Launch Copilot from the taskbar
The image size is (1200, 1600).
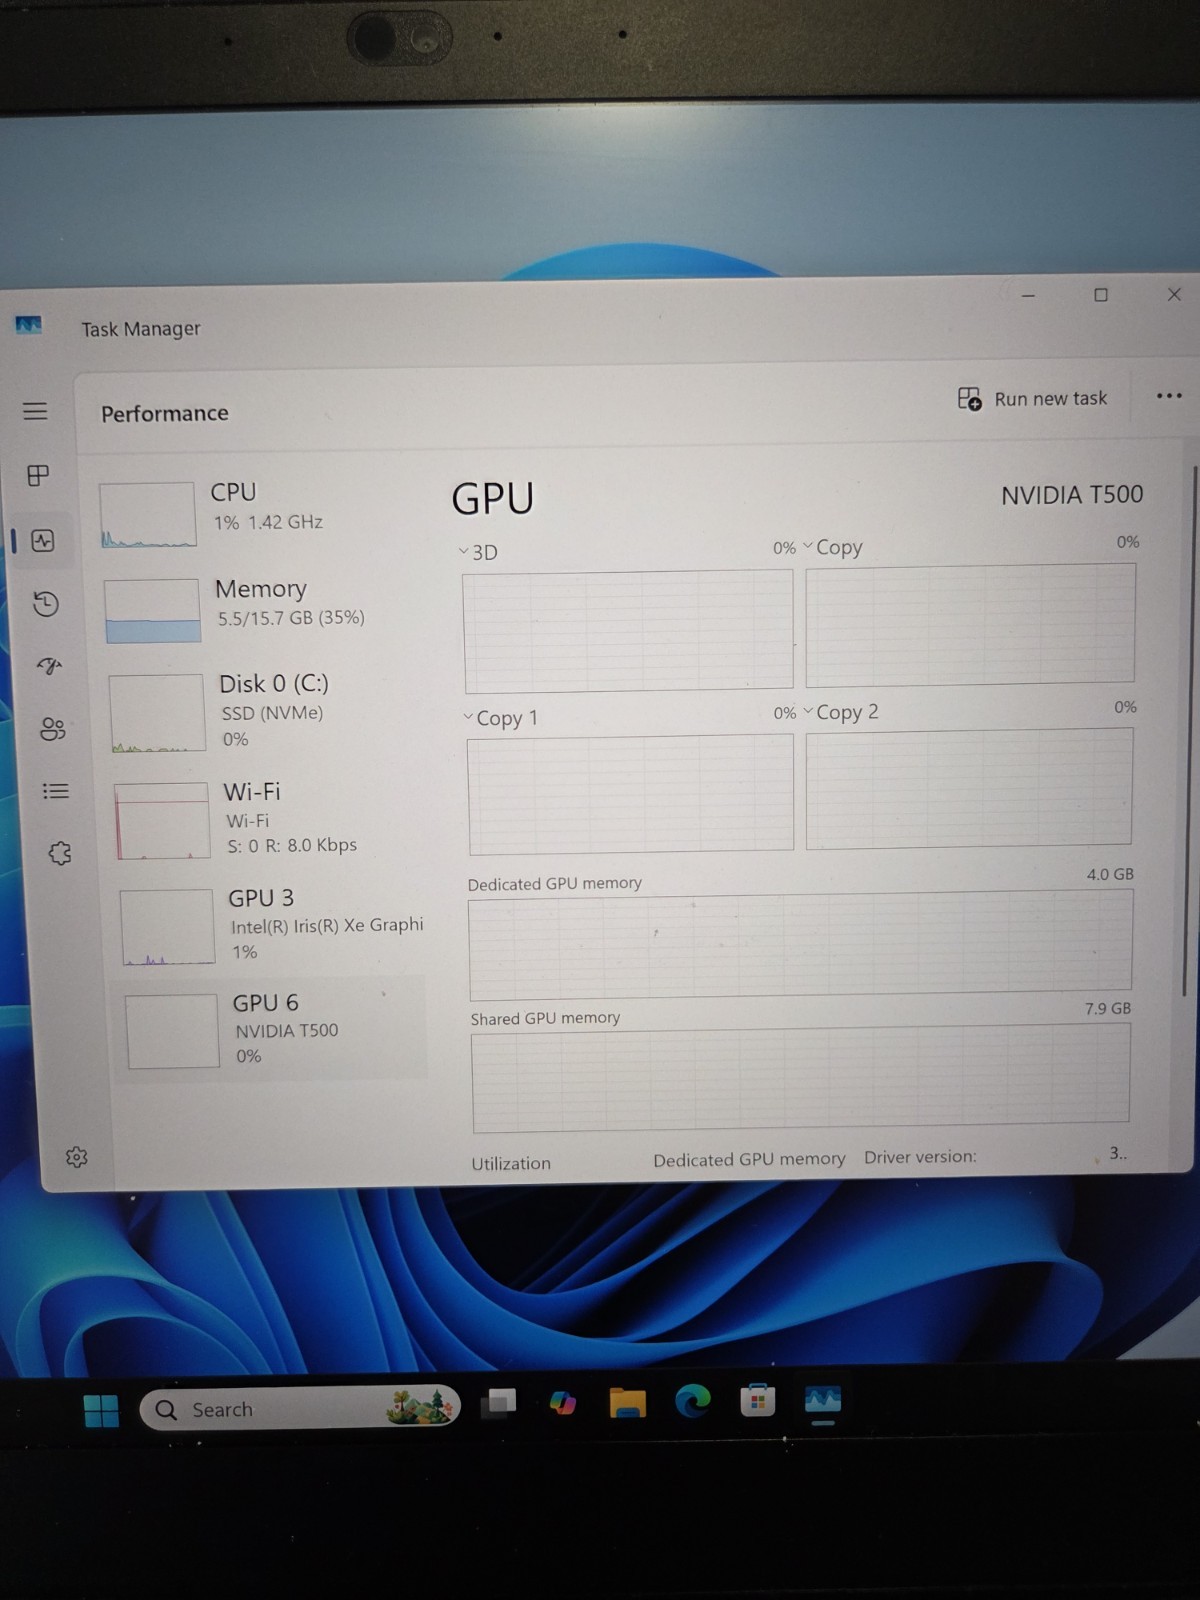point(563,1403)
